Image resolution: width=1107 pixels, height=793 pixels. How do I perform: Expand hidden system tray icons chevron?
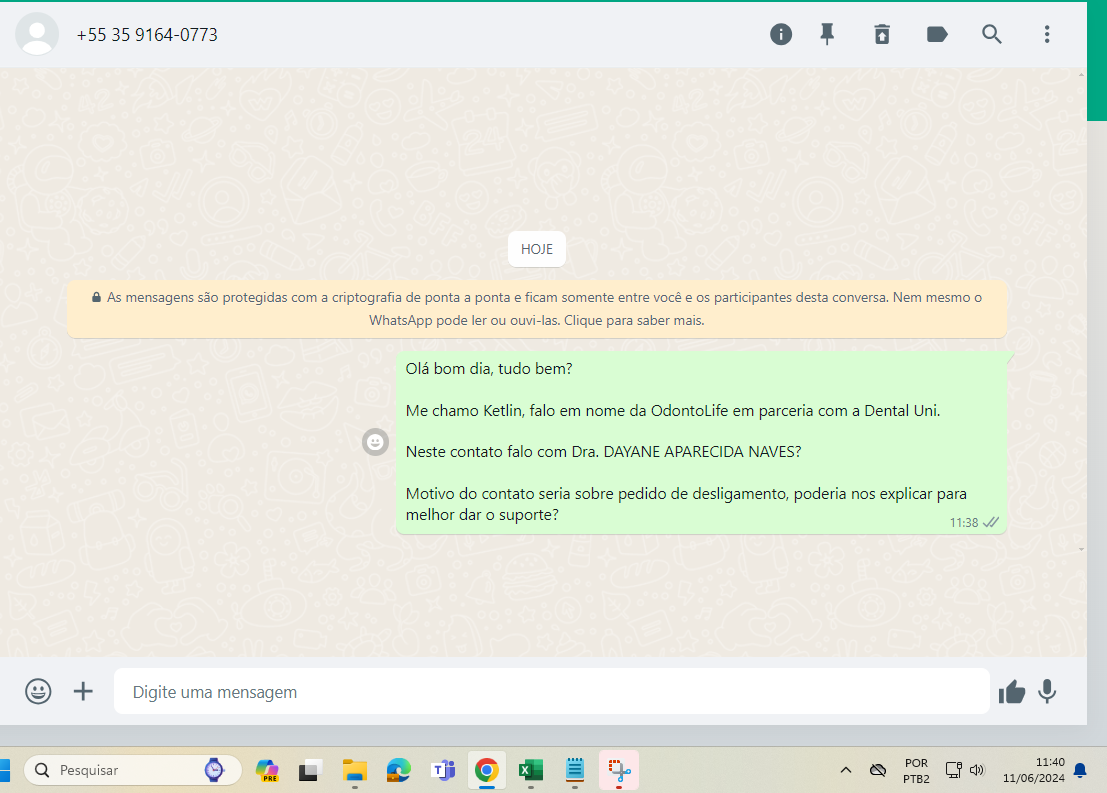(845, 770)
